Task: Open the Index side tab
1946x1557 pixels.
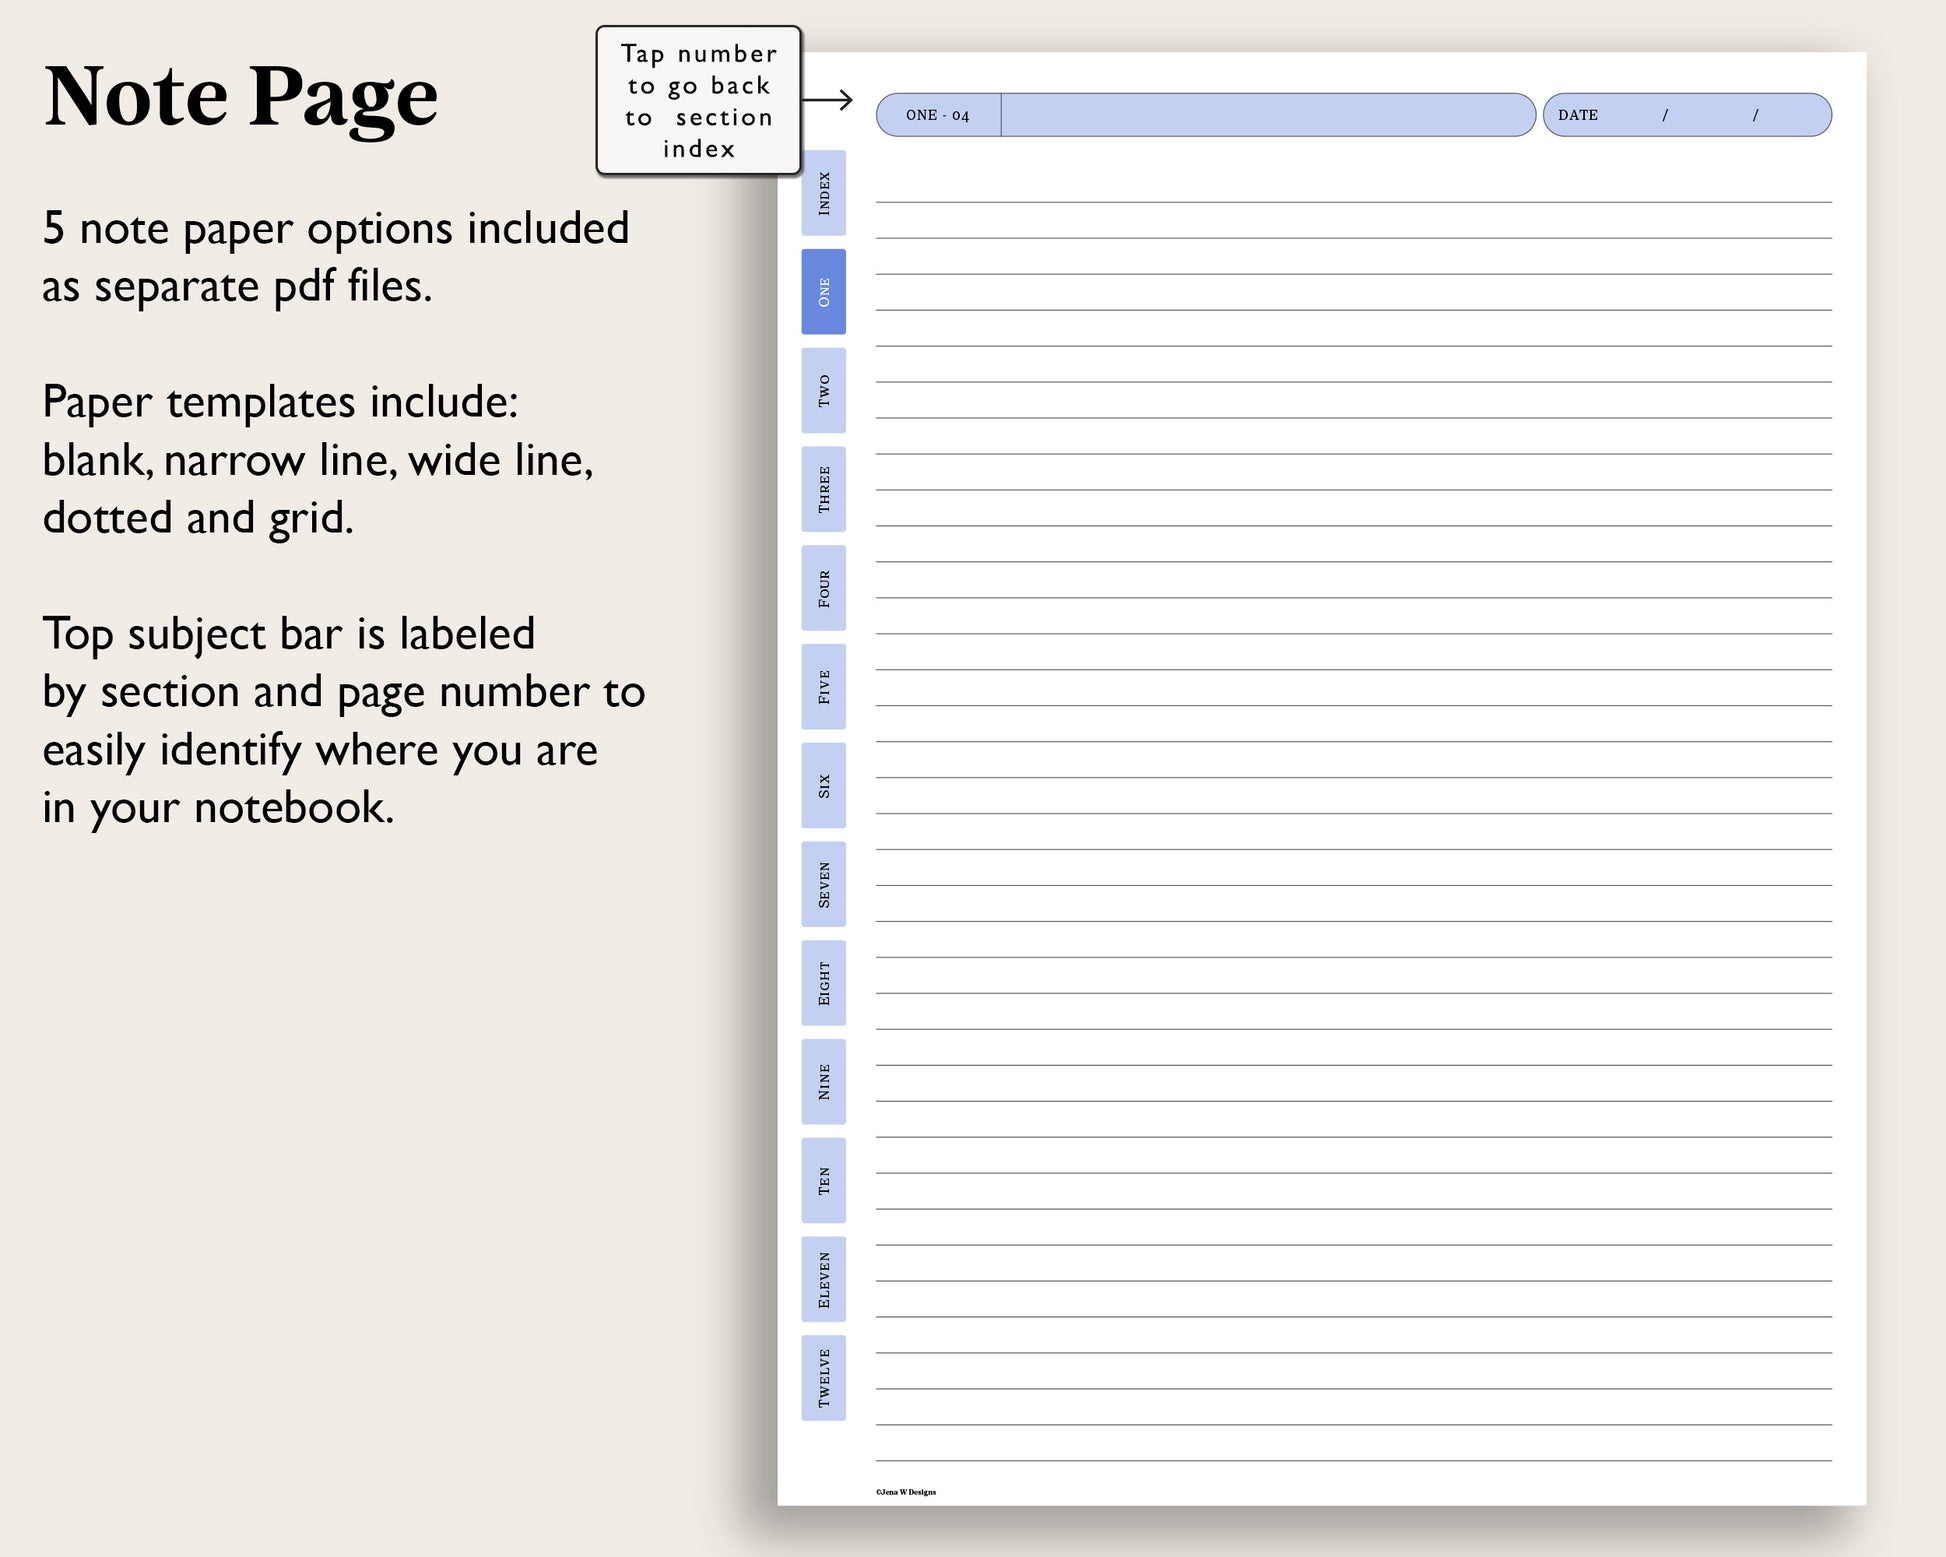Action: [x=823, y=193]
